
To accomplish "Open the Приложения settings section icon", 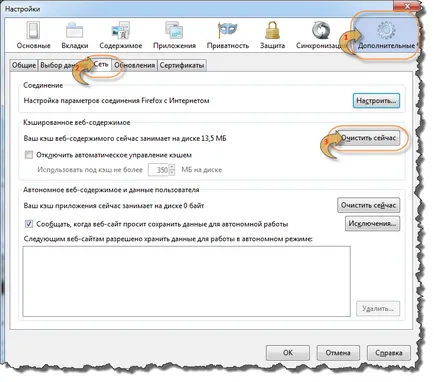I will click(174, 35).
